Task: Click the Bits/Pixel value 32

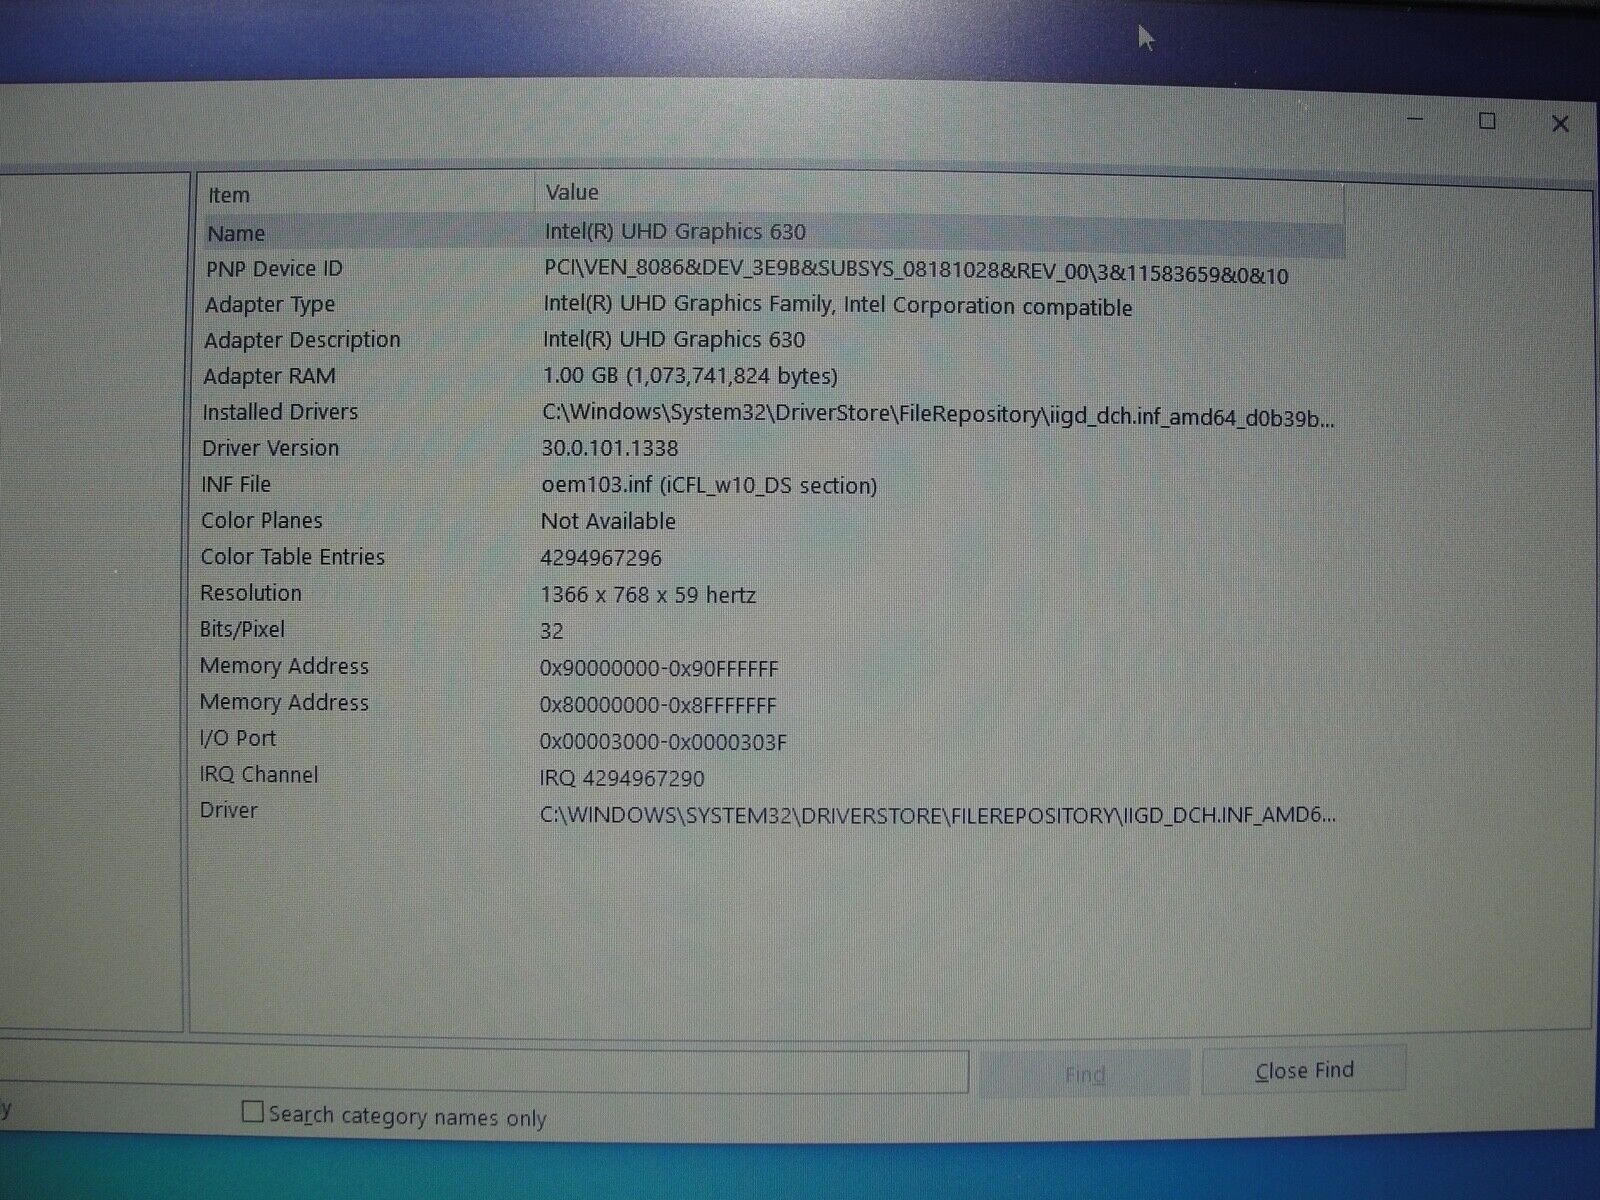Action: [551, 631]
